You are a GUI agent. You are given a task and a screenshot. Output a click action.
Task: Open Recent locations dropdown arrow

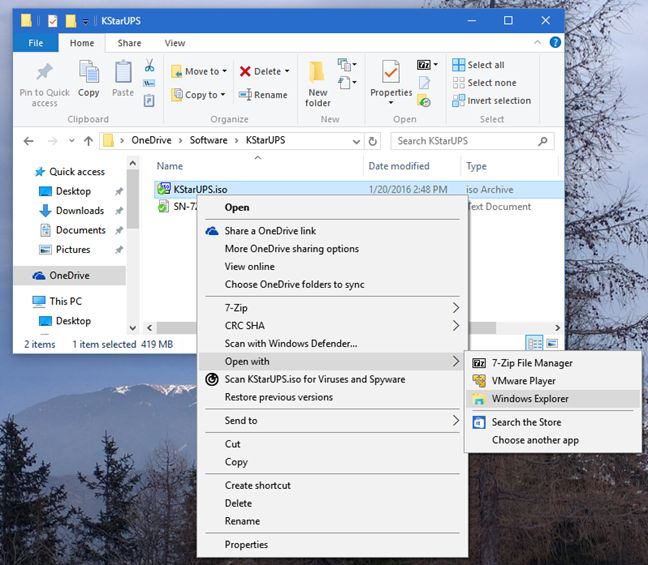72,141
